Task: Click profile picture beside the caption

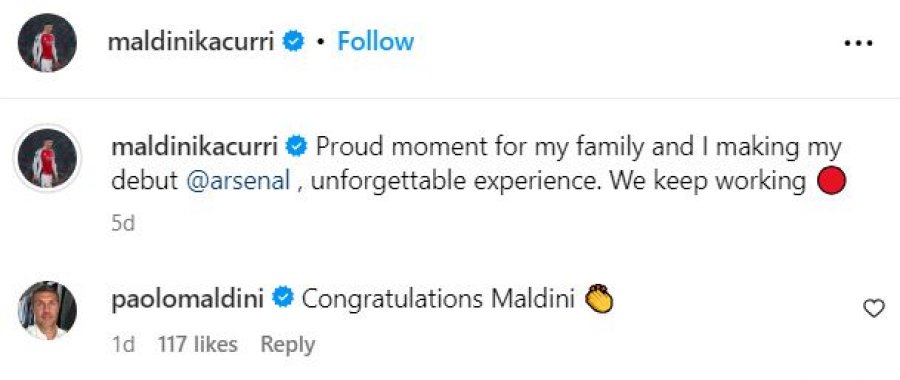Action: point(47,158)
